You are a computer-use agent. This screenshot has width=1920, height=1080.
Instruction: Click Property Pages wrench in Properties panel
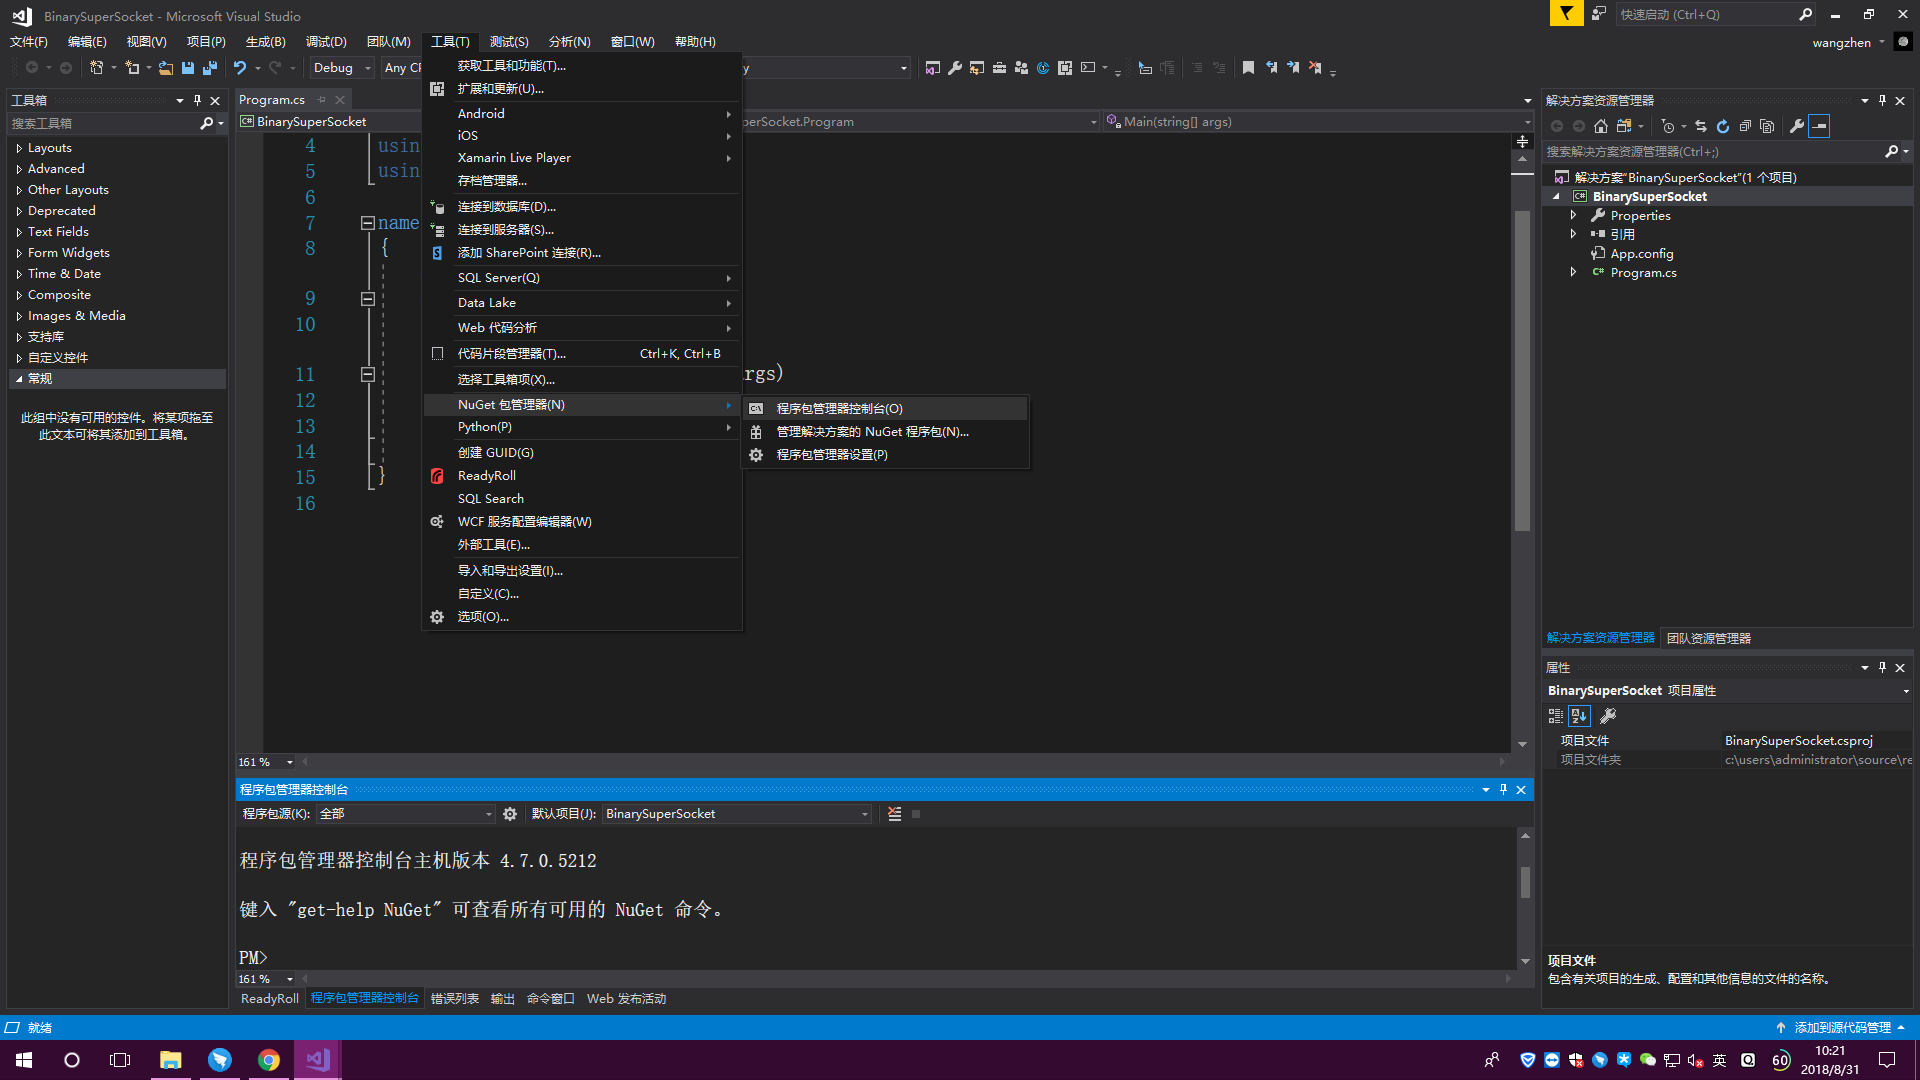(1608, 716)
